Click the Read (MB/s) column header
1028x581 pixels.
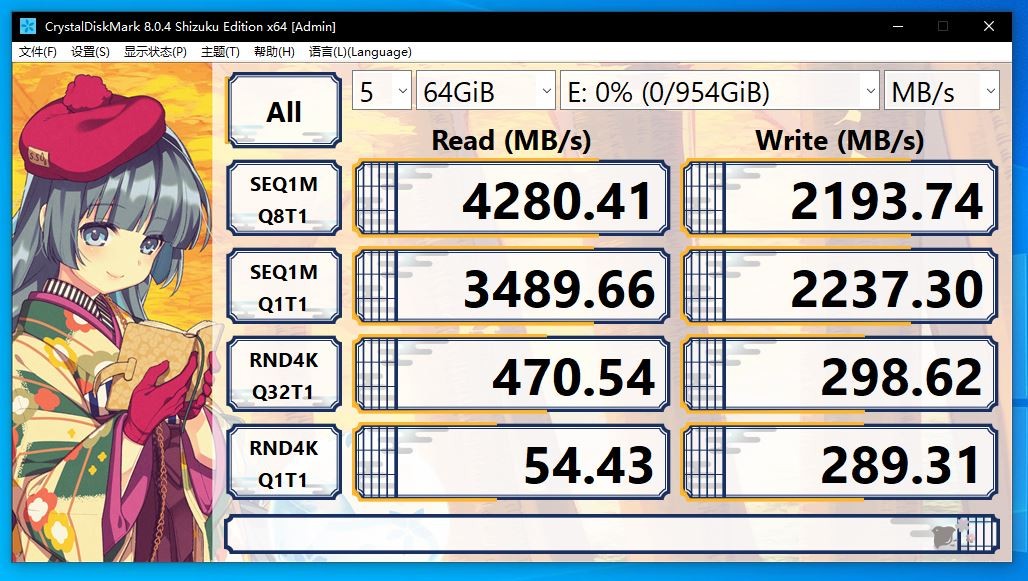tap(511, 140)
